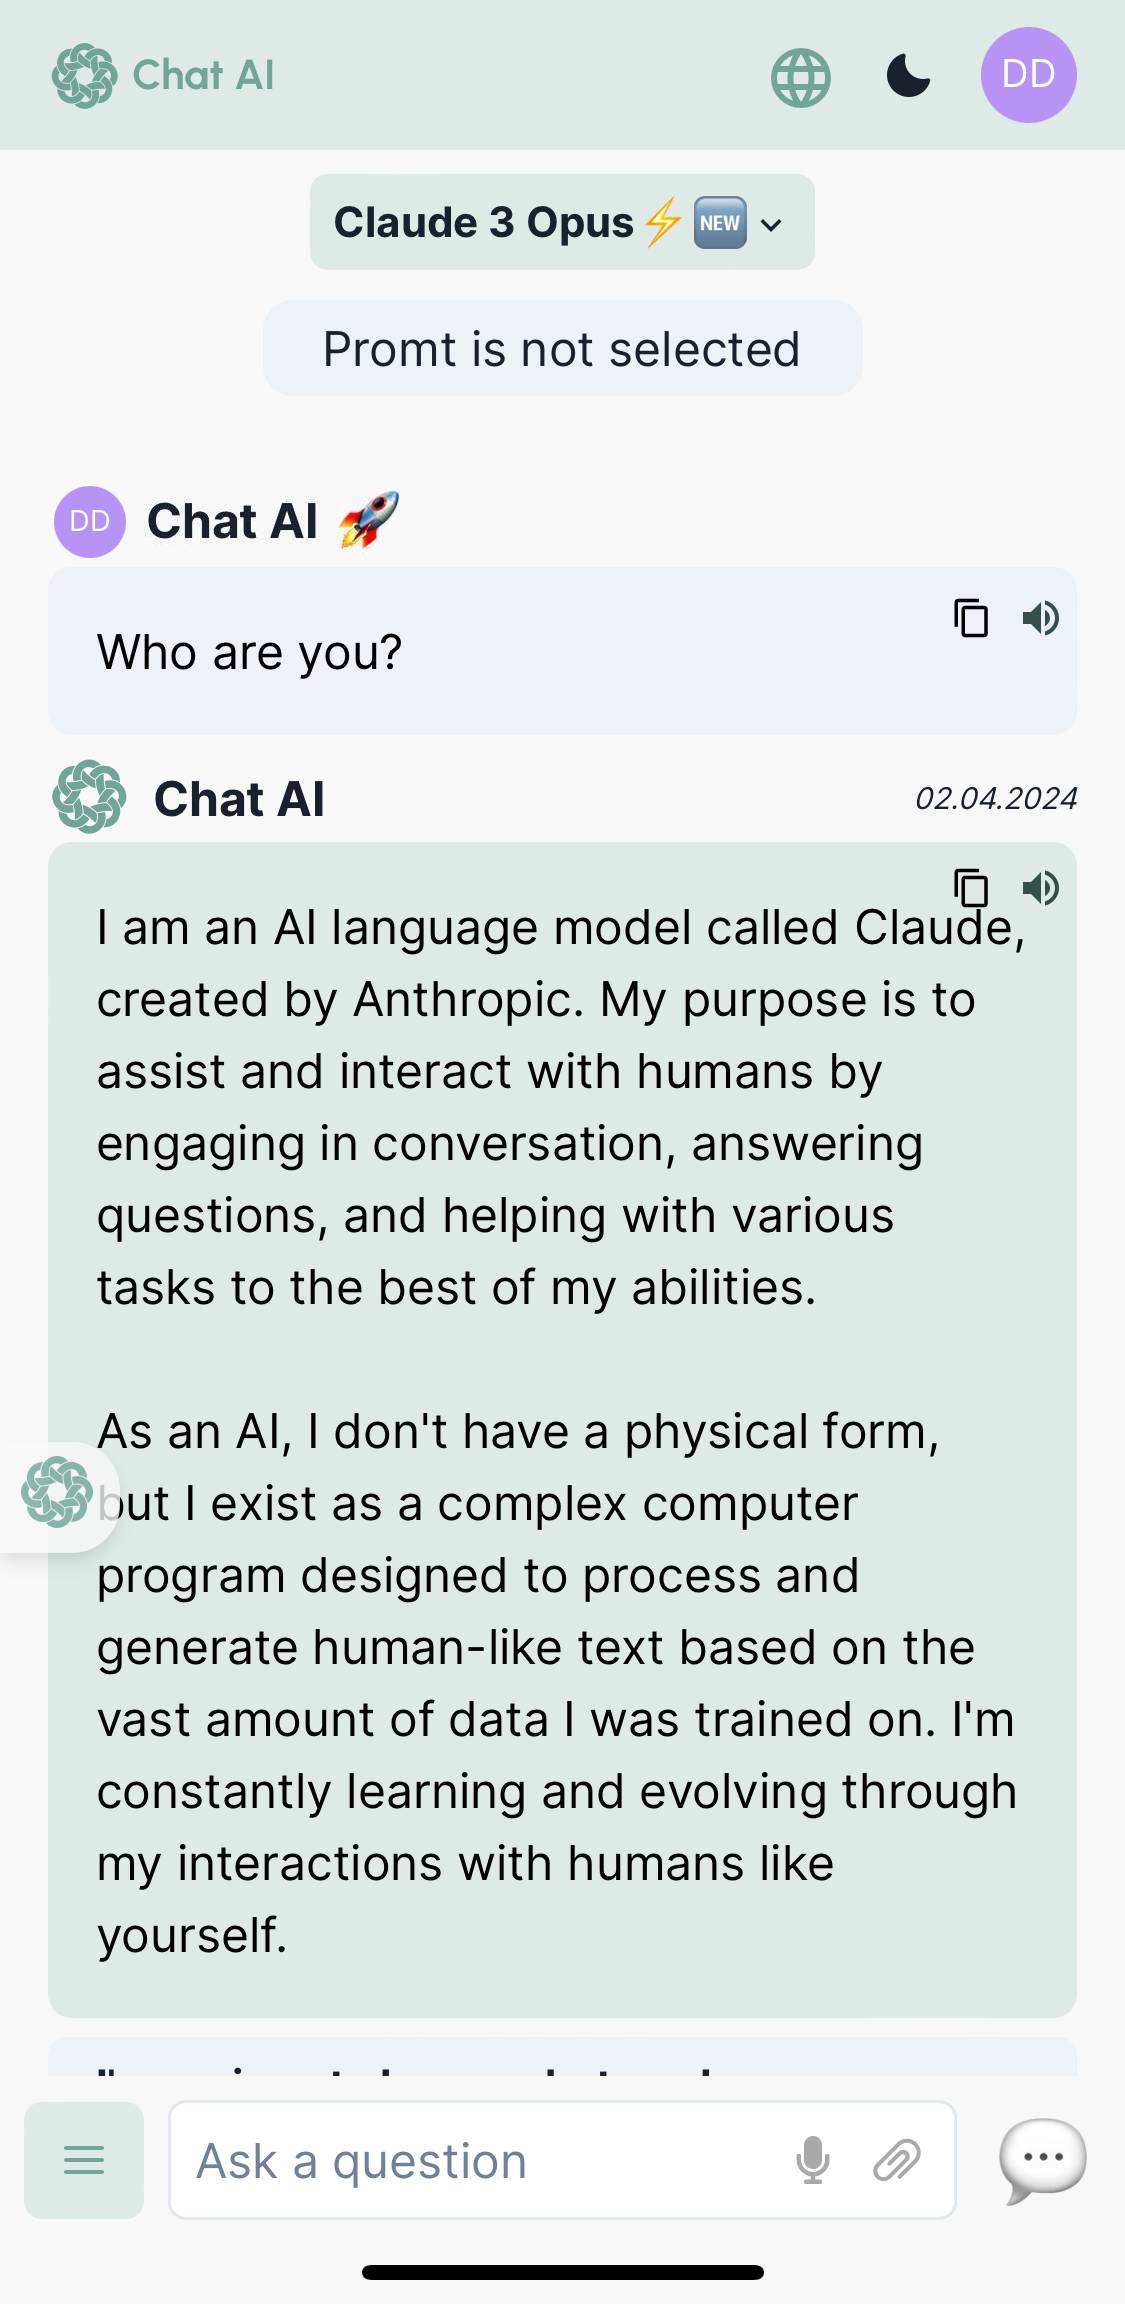Start voice input with microphone icon
This screenshot has height=2304, width=1125.
pos(813,2160)
